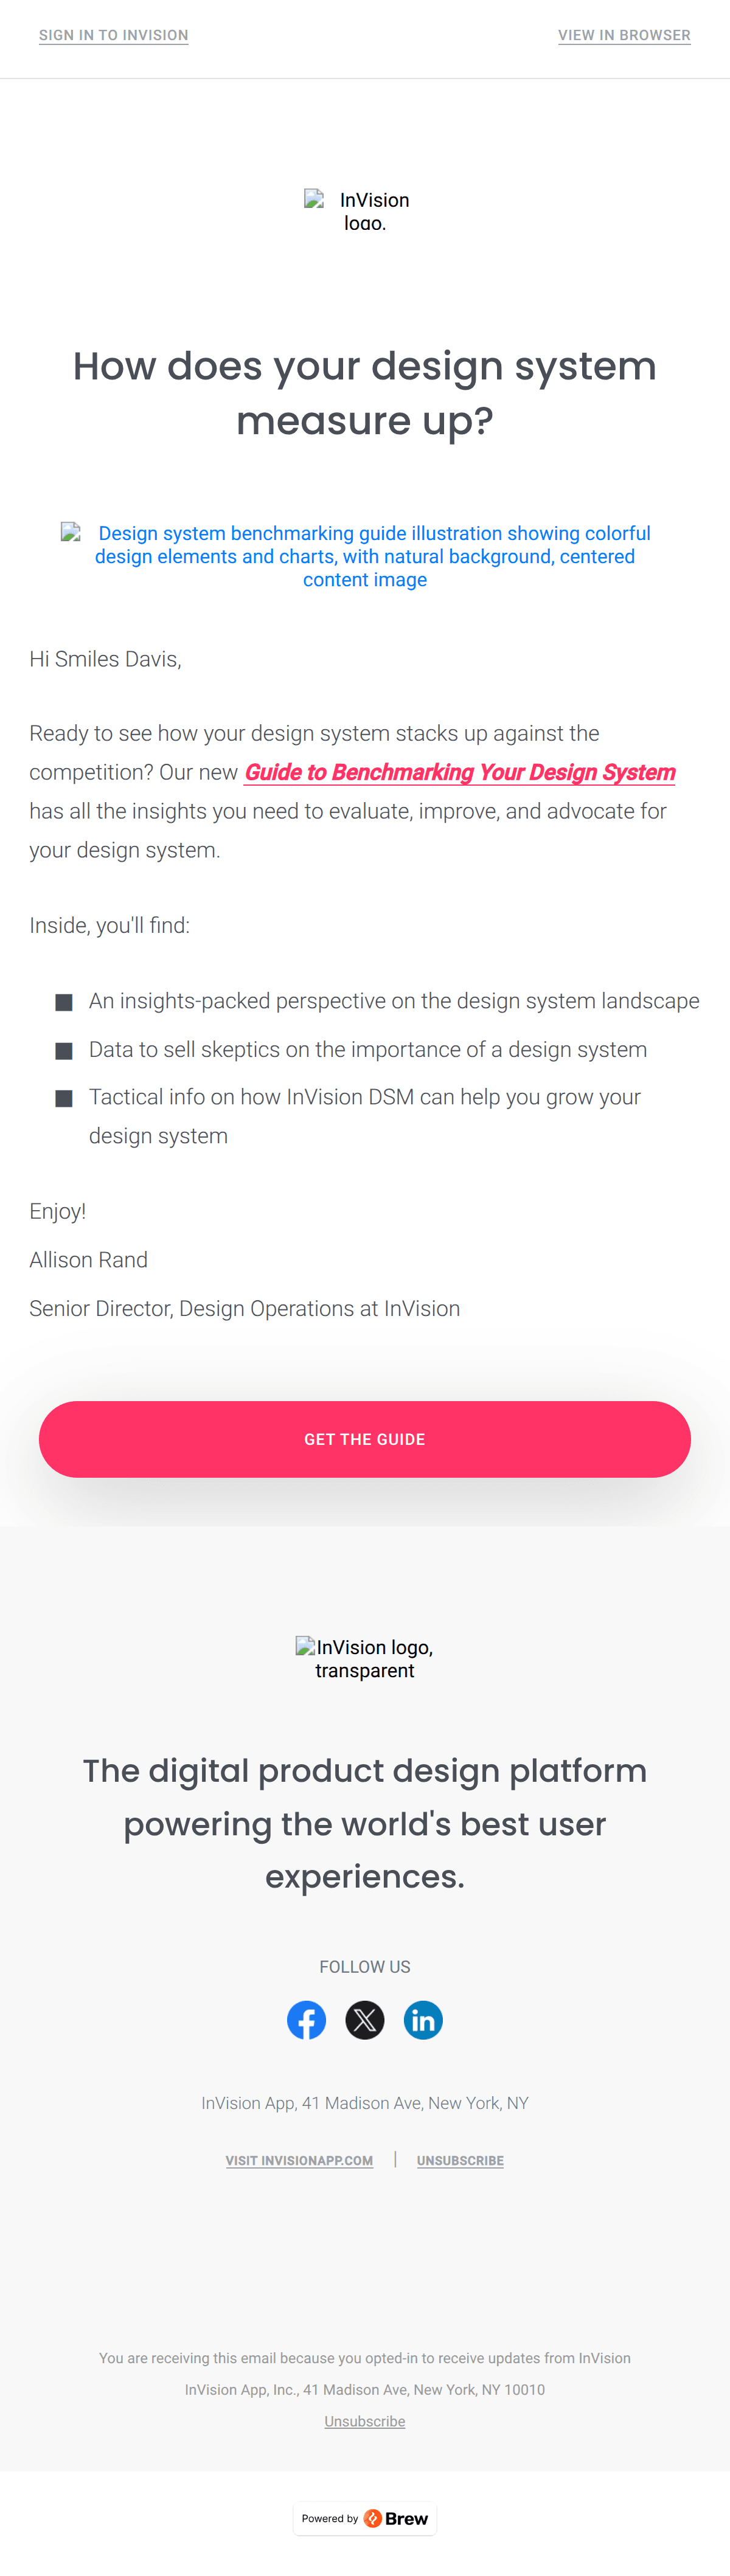Open the design system guide illustration image

click(365, 556)
